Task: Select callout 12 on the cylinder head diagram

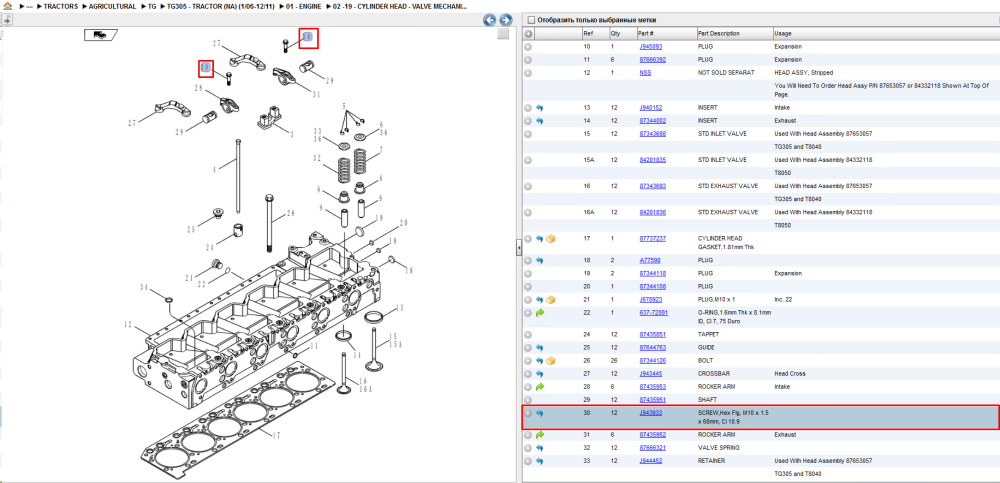Action: point(128,325)
